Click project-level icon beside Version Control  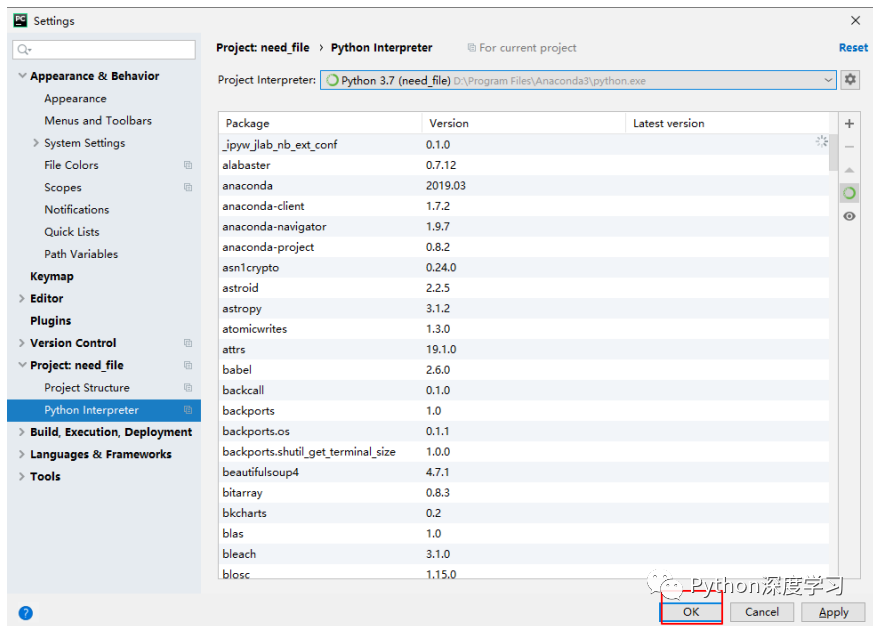(188, 343)
